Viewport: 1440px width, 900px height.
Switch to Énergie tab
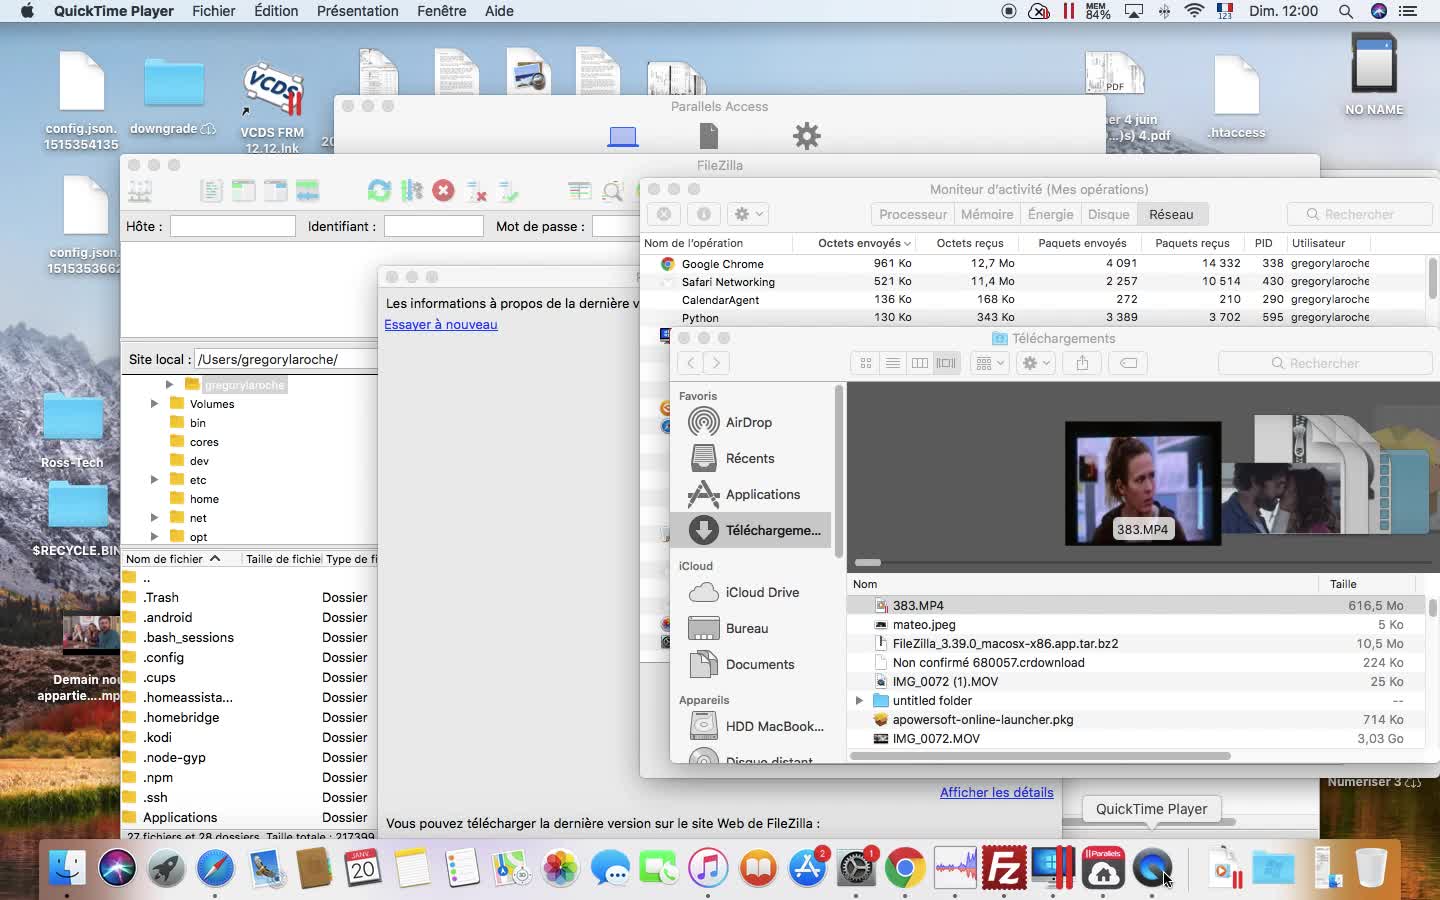(1050, 214)
